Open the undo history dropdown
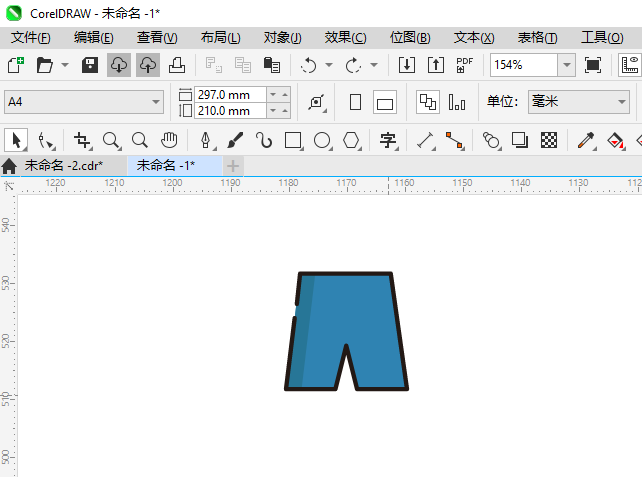Viewport: 642px width, 477px height. point(329,65)
